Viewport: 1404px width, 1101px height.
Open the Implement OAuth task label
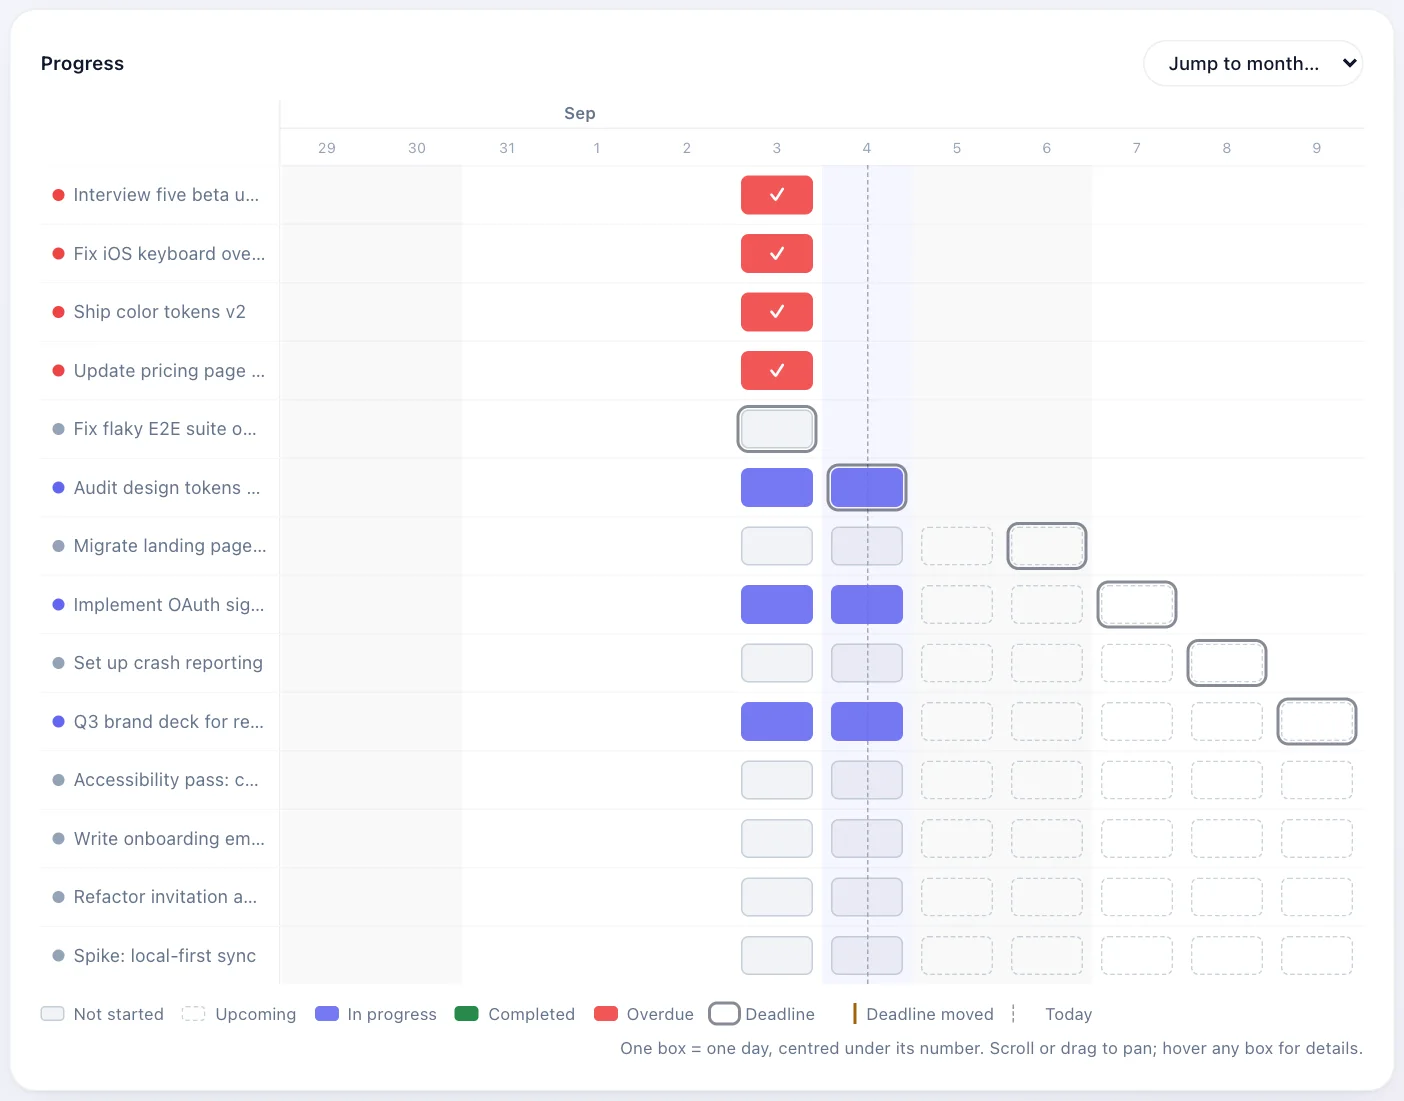(169, 605)
